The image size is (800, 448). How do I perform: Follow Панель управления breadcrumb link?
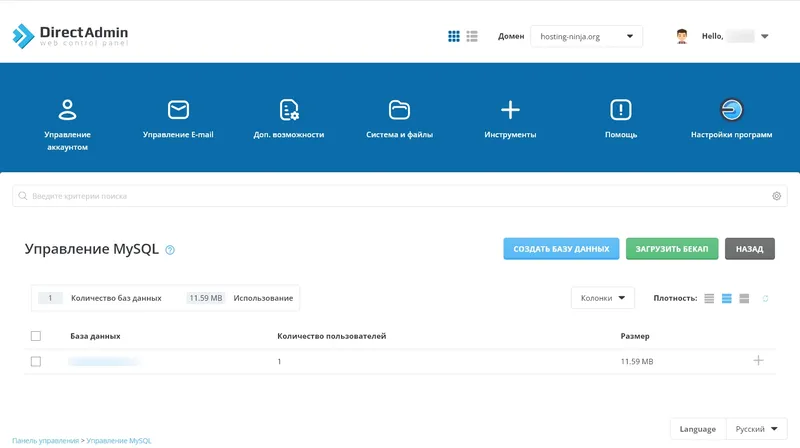(x=45, y=440)
